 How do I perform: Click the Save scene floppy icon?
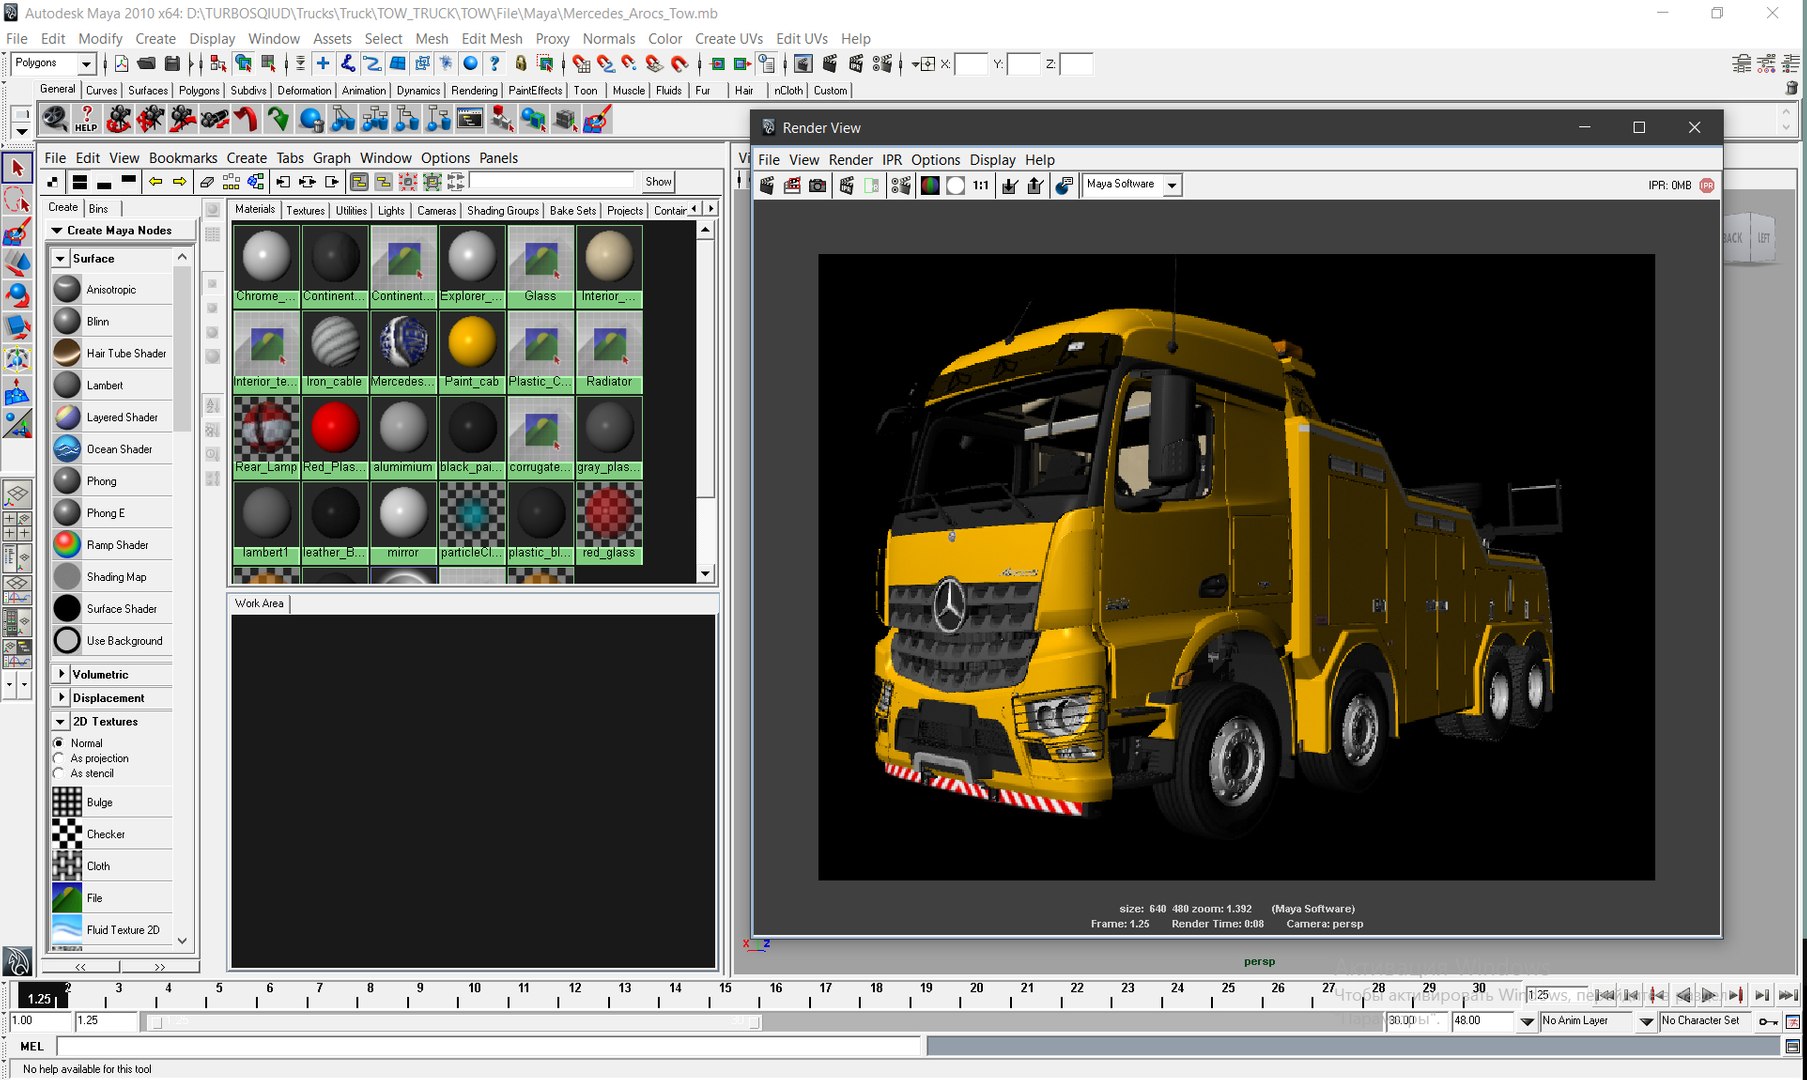[172, 64]
